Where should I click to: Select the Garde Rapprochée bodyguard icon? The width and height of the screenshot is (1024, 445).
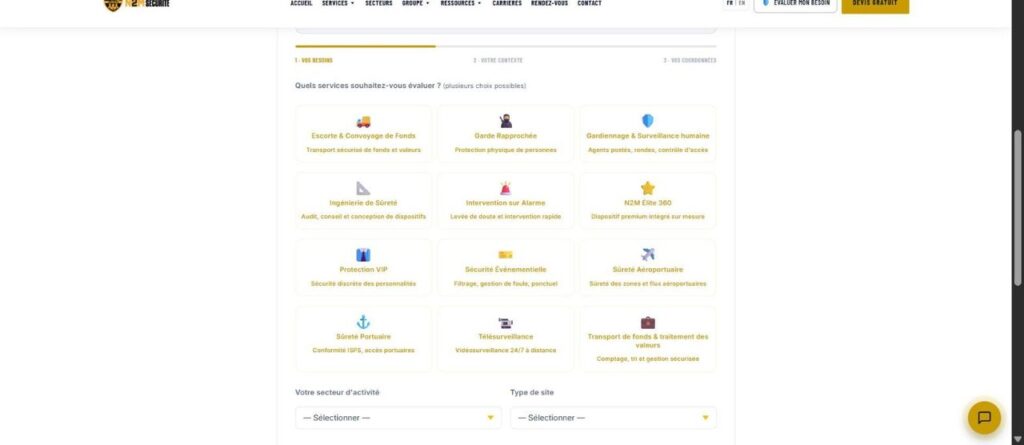pos(505,121)
